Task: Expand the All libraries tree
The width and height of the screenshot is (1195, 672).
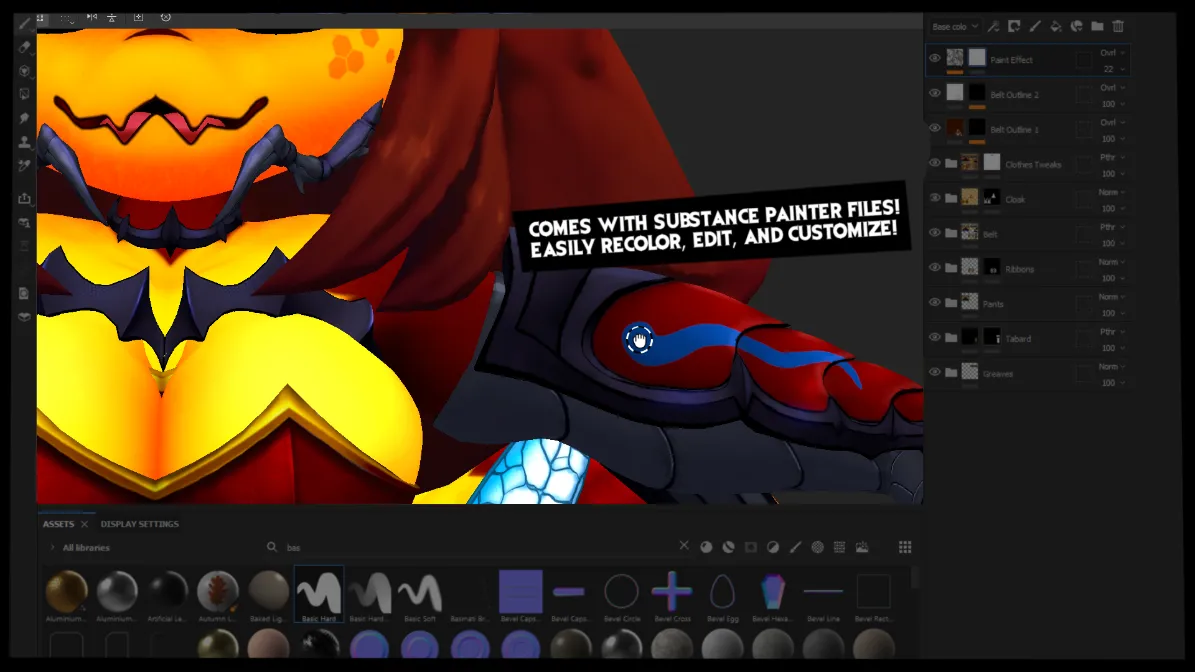Action: click(52, 548)
